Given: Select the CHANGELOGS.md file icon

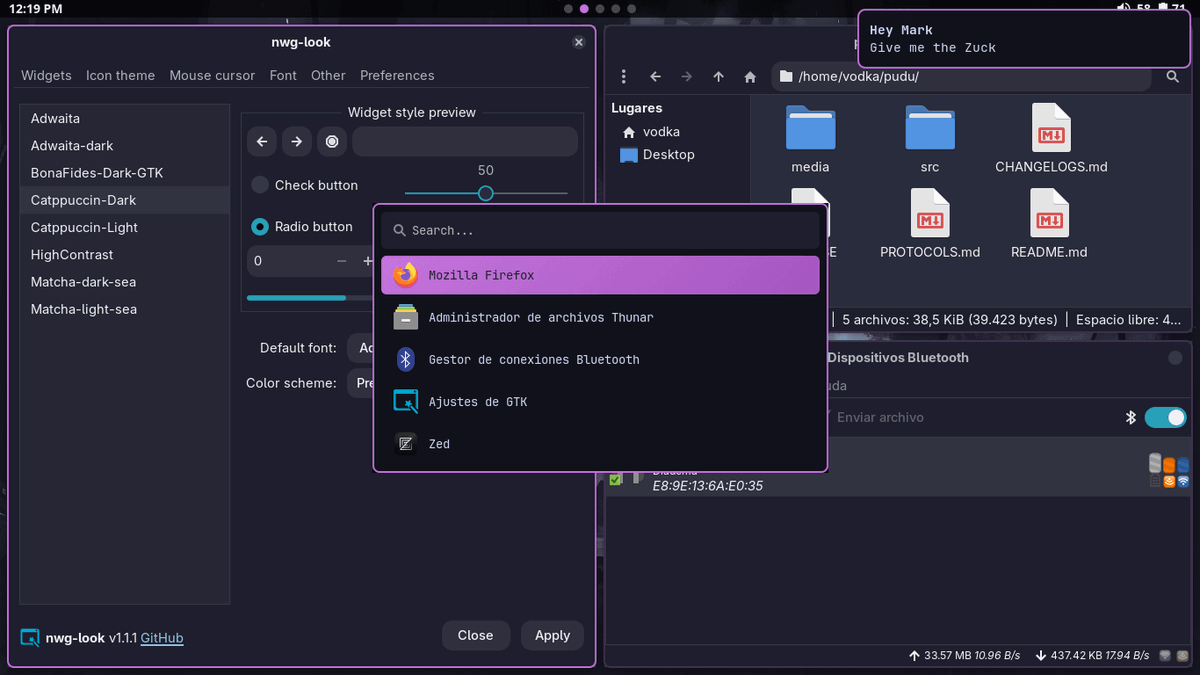Looking at the screenshot, I should [1050, 127].
